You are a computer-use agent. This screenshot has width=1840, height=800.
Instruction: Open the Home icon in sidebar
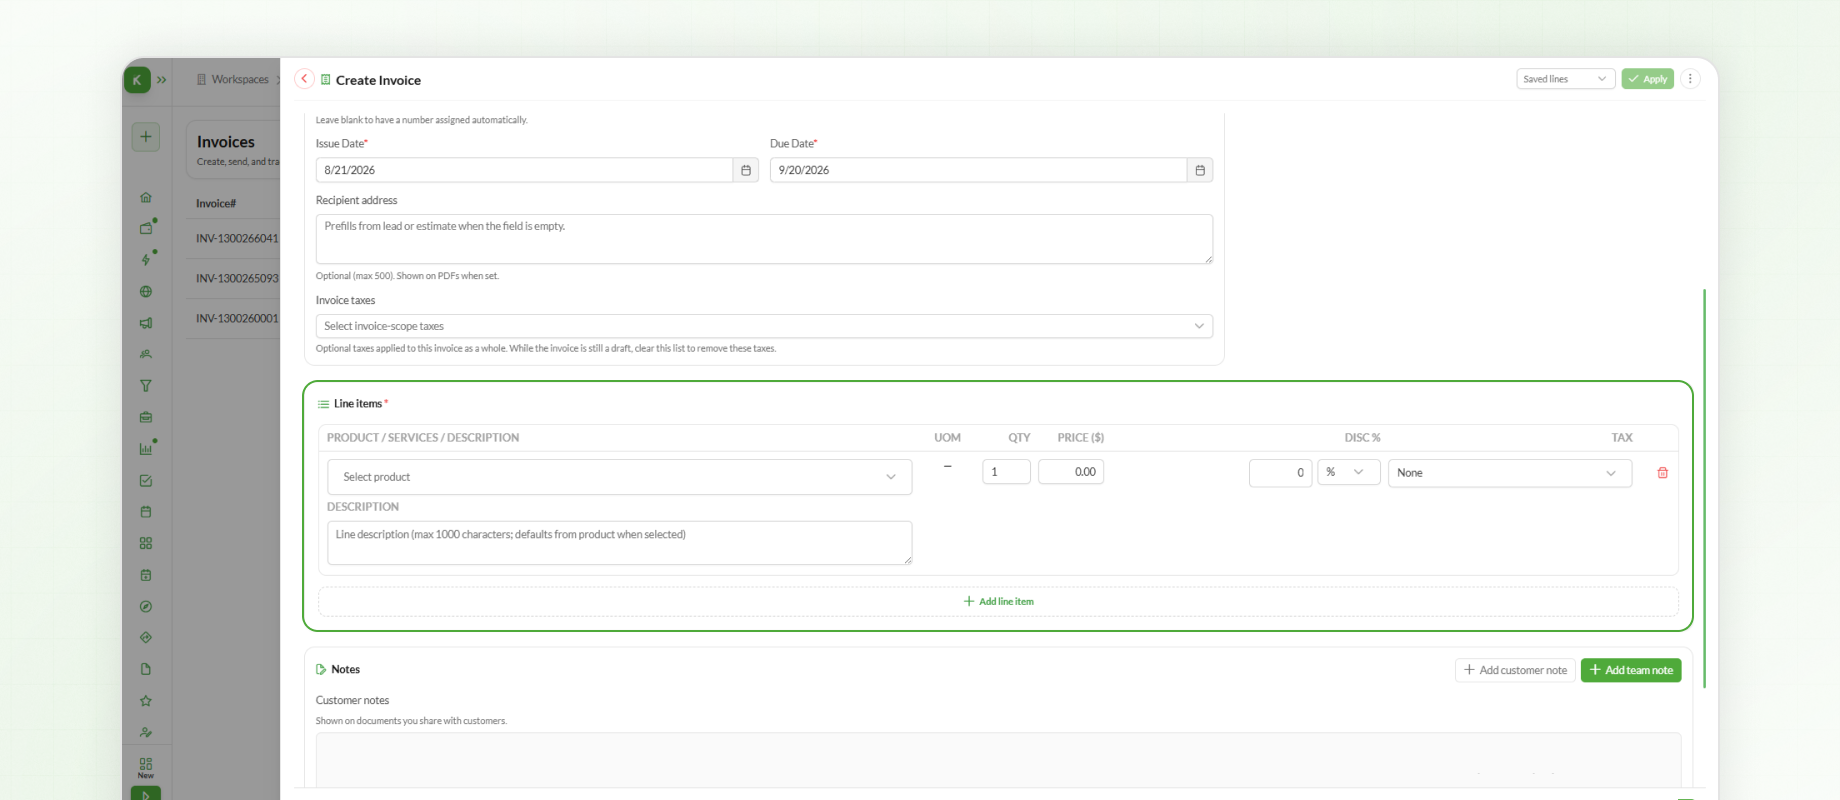(146, 197)
